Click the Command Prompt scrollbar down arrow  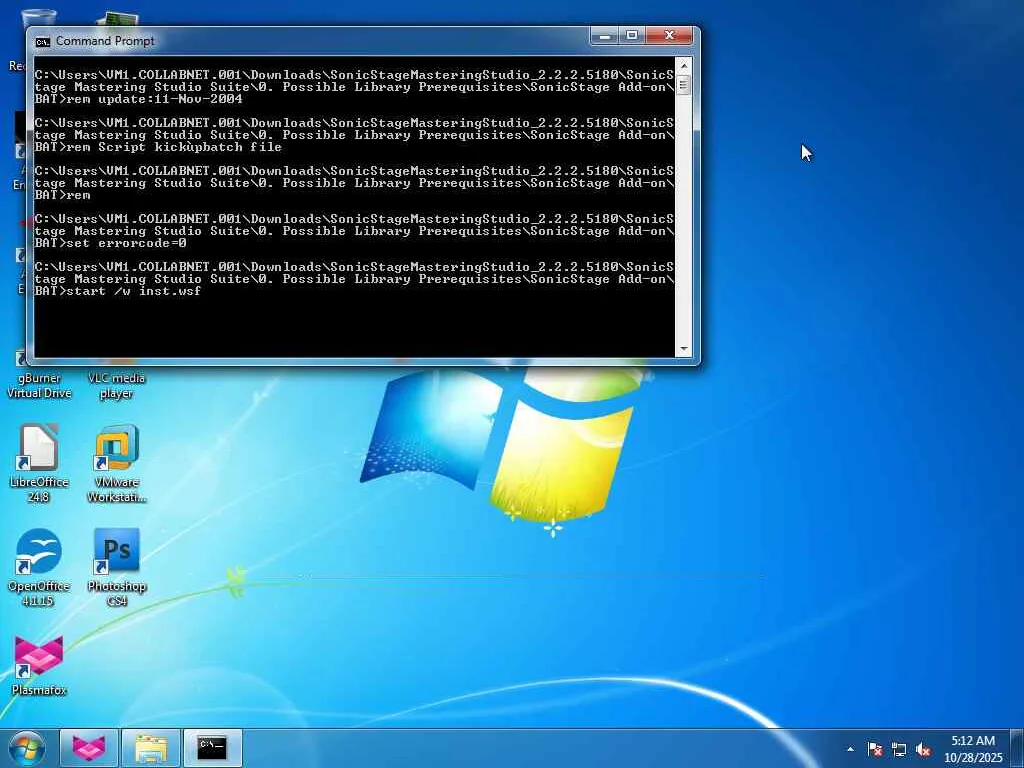click(684, 349)
